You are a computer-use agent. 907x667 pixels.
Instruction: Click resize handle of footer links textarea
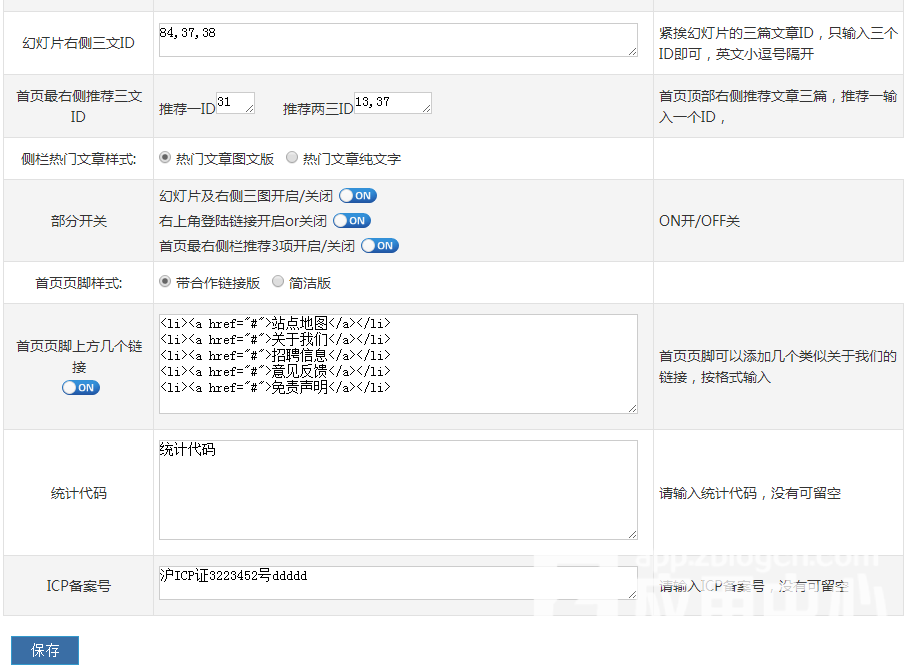(x=632, y=407)
